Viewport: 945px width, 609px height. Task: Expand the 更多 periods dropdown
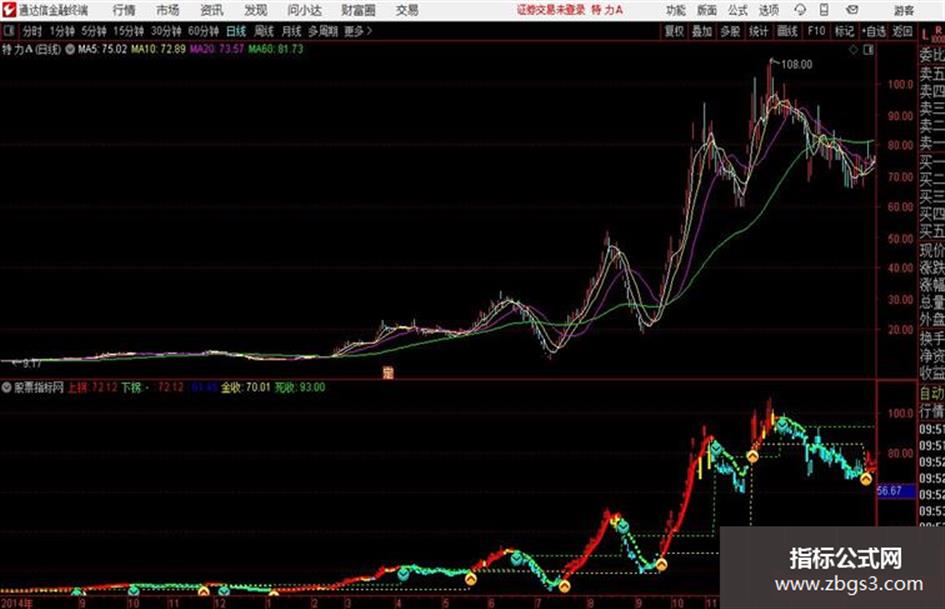click(358, 31)
